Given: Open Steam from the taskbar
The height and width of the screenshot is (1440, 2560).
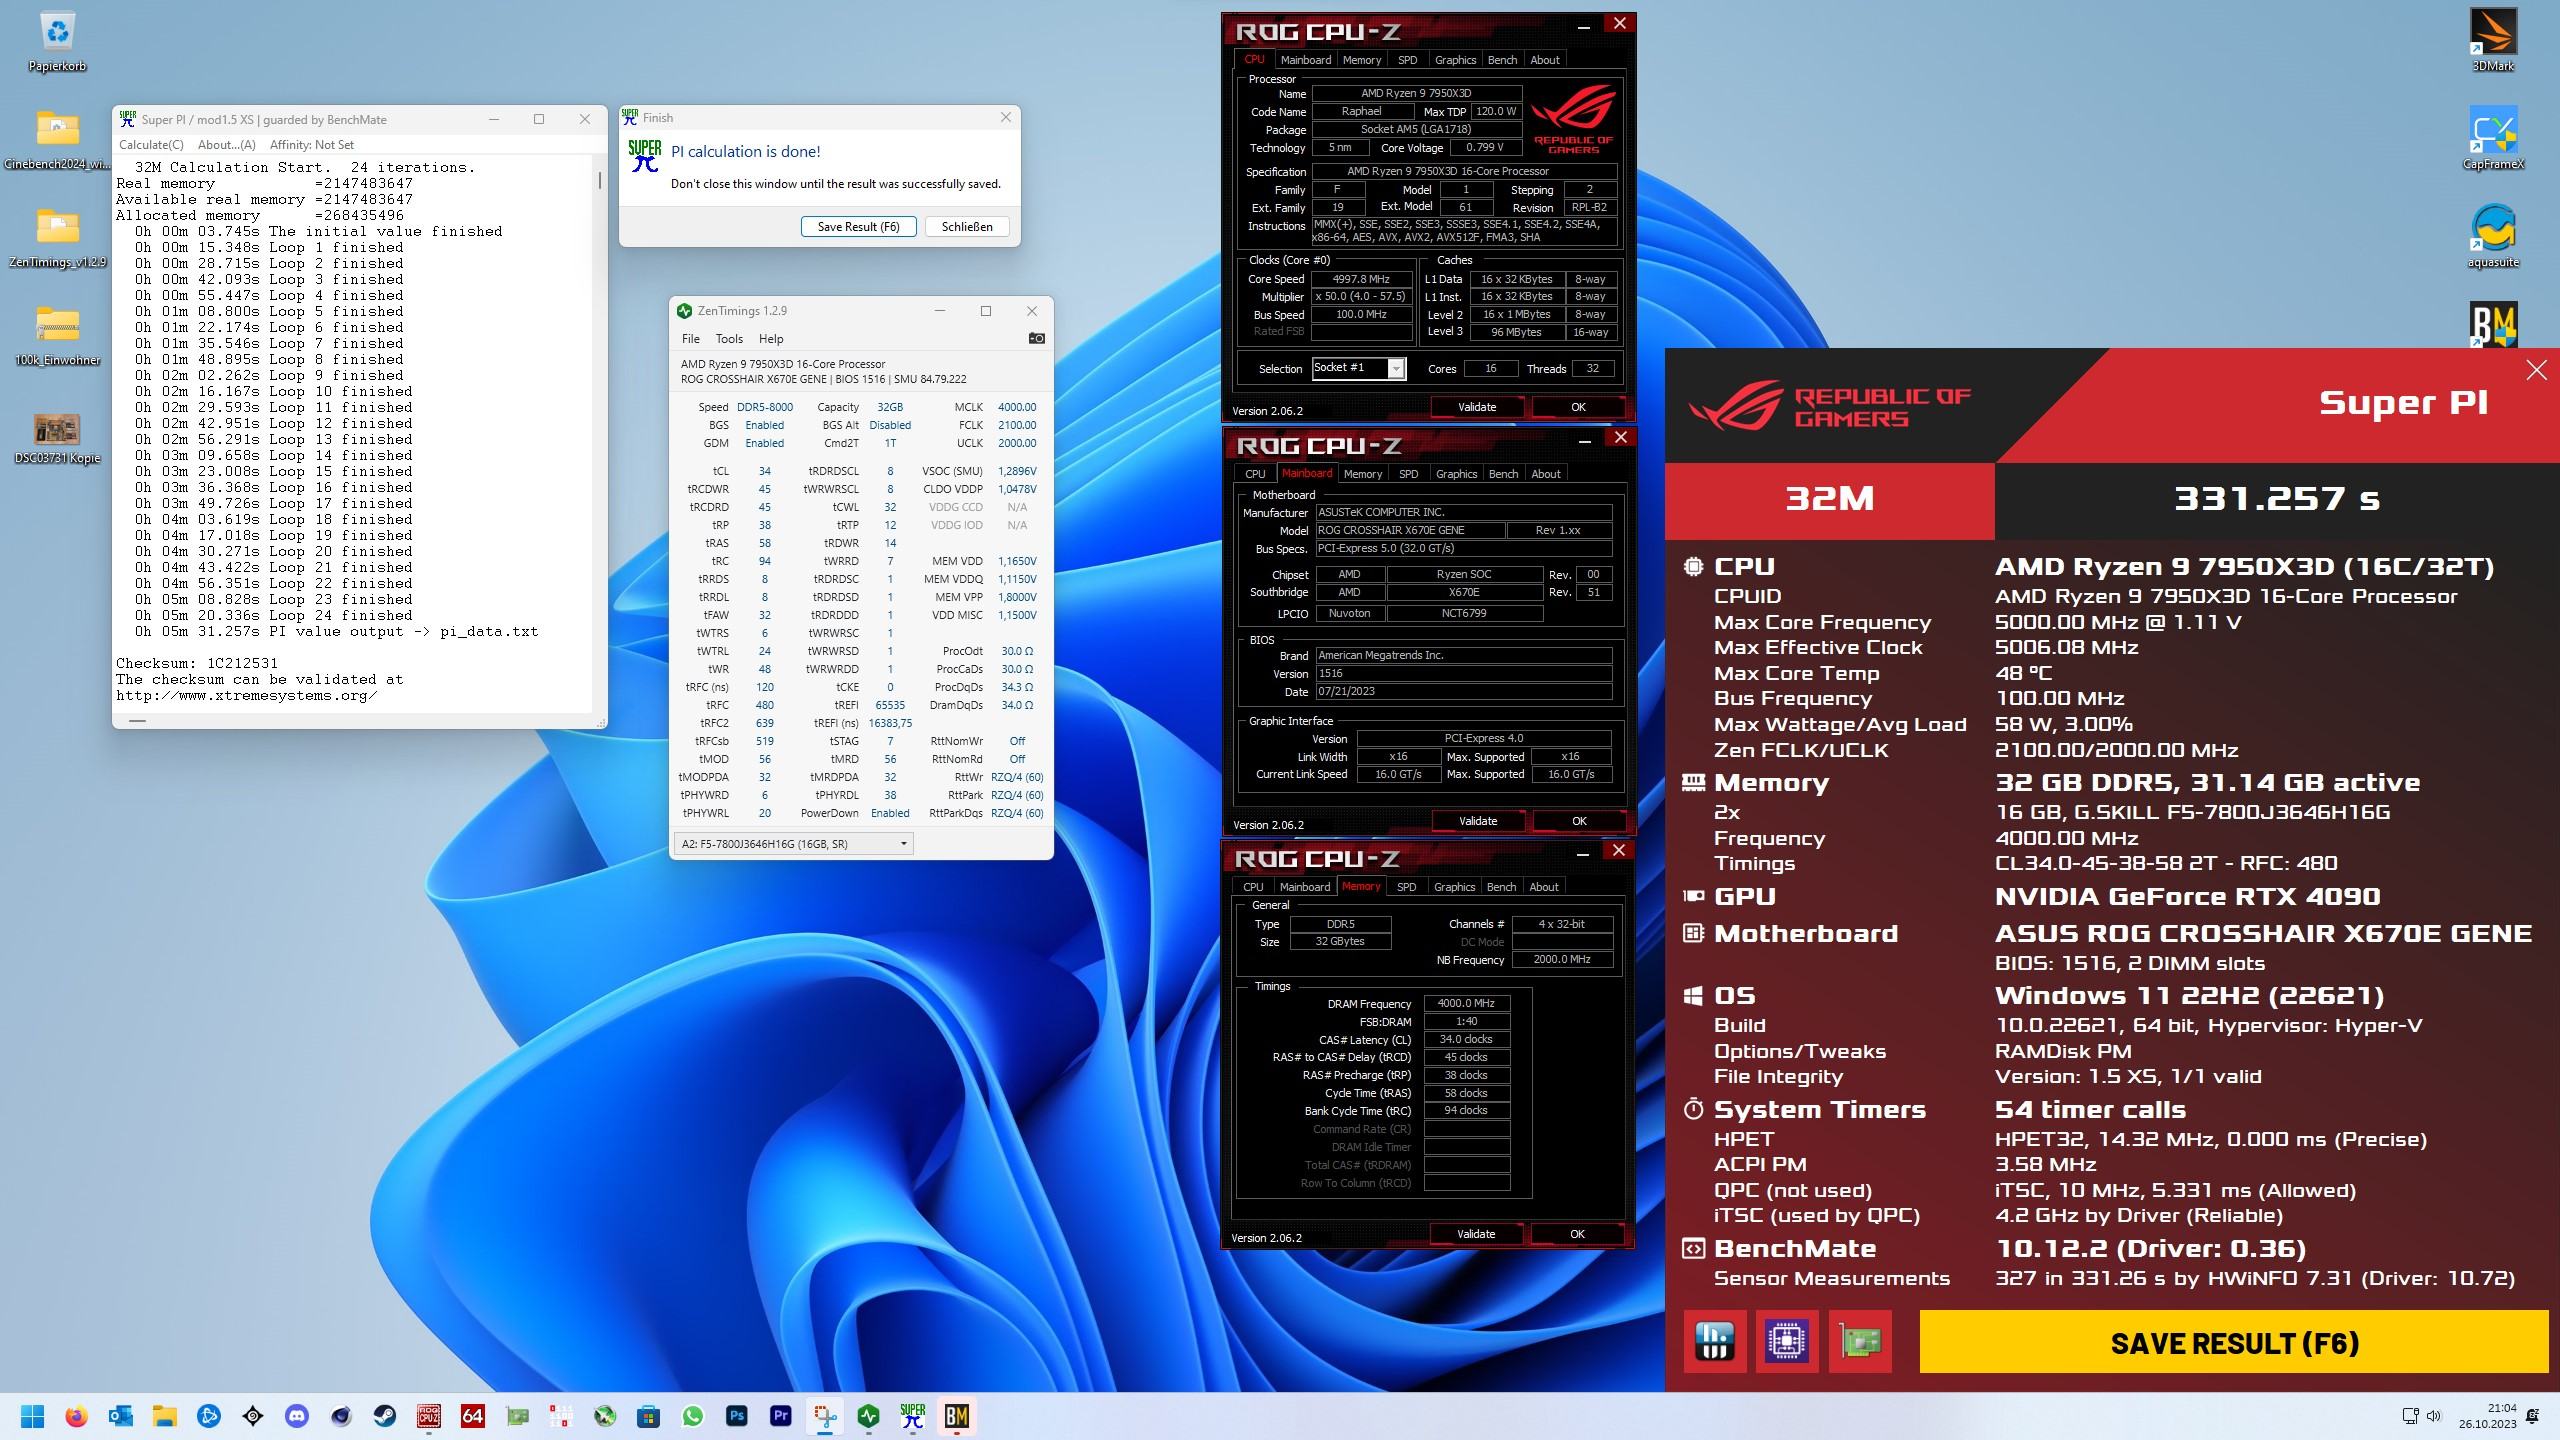Looking at the screenshot, I should (385, 1416).
